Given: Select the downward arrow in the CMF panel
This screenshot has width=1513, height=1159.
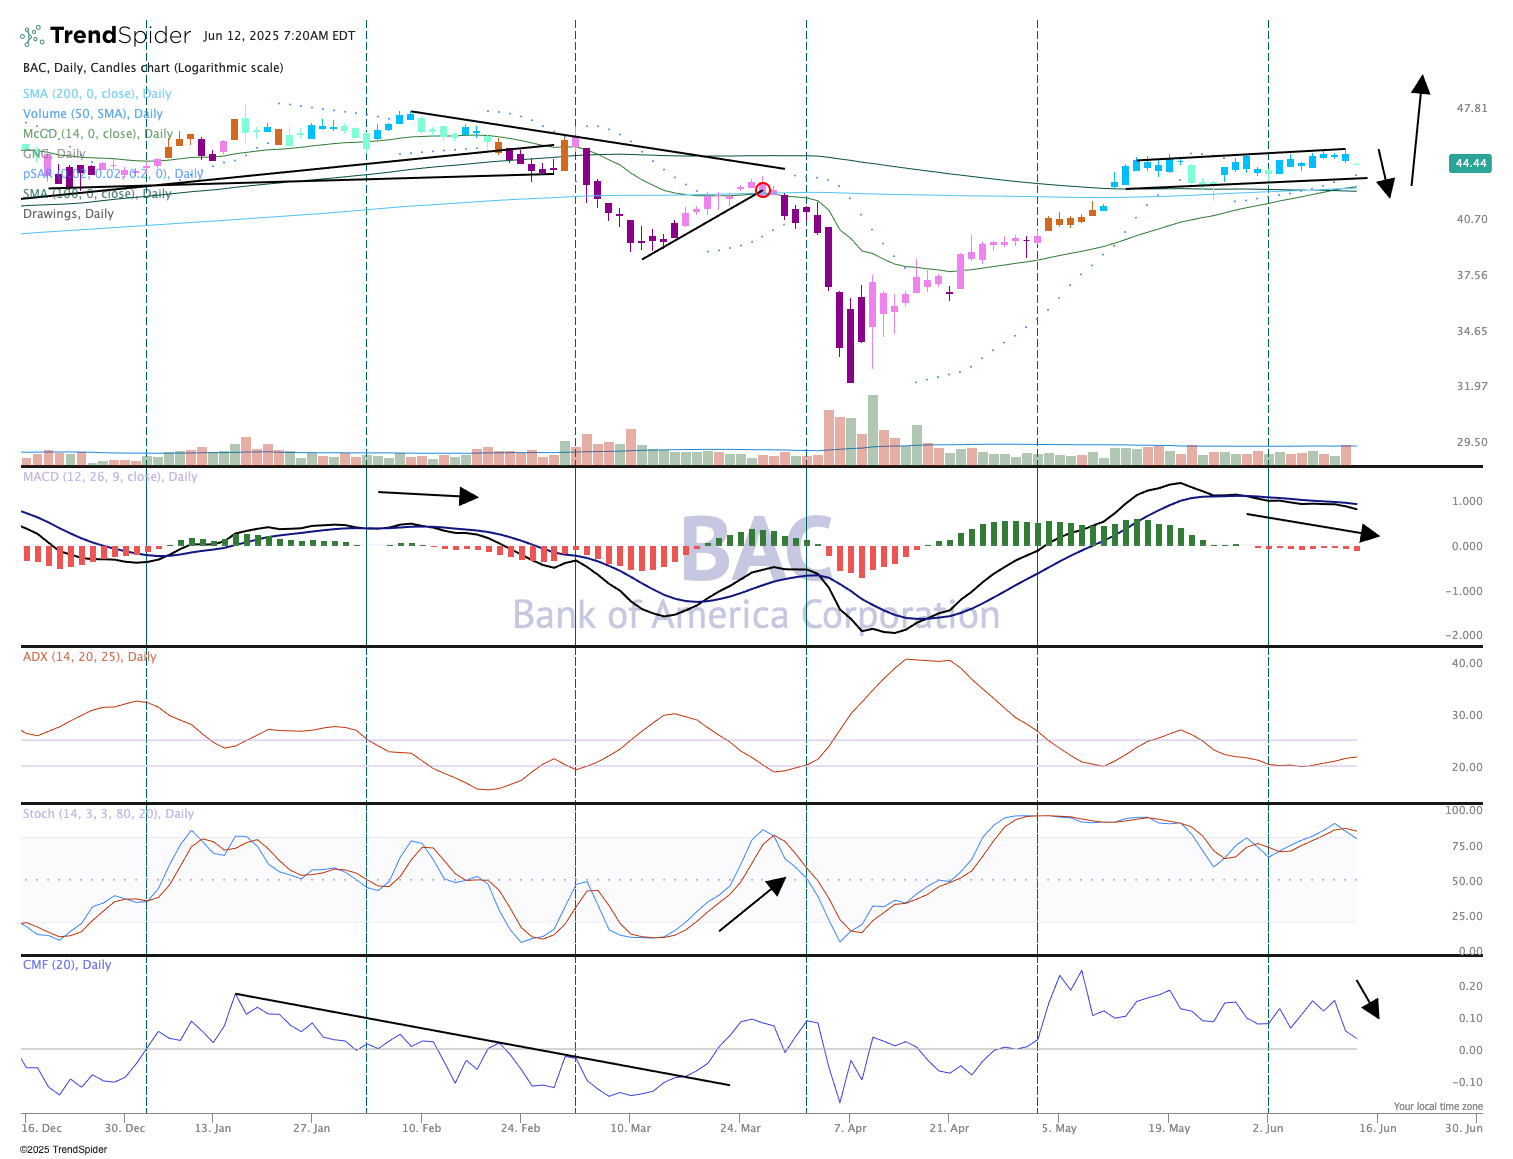Looking at the screenshot, I should click(1367, 998).
